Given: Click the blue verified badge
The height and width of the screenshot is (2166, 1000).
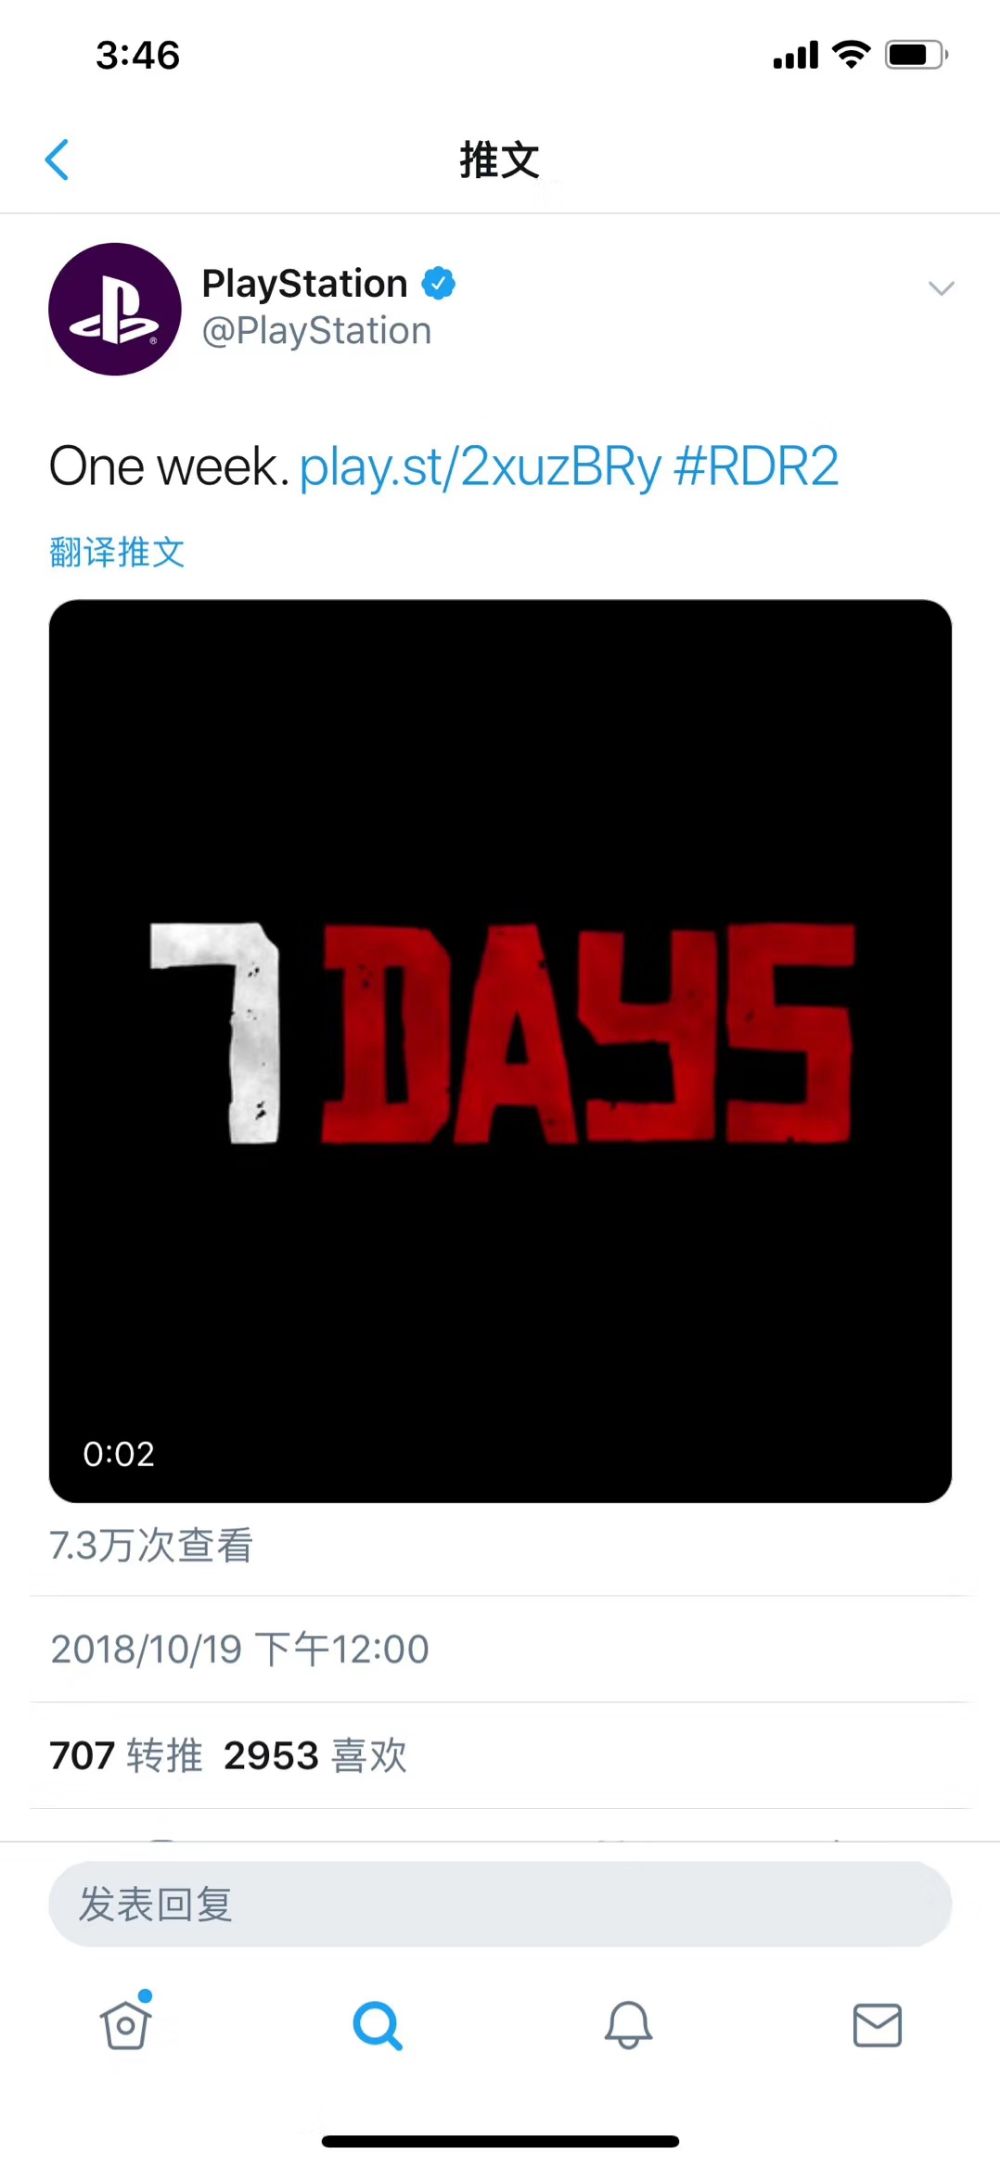Looking at the screenshot, I should coord(438,284).
